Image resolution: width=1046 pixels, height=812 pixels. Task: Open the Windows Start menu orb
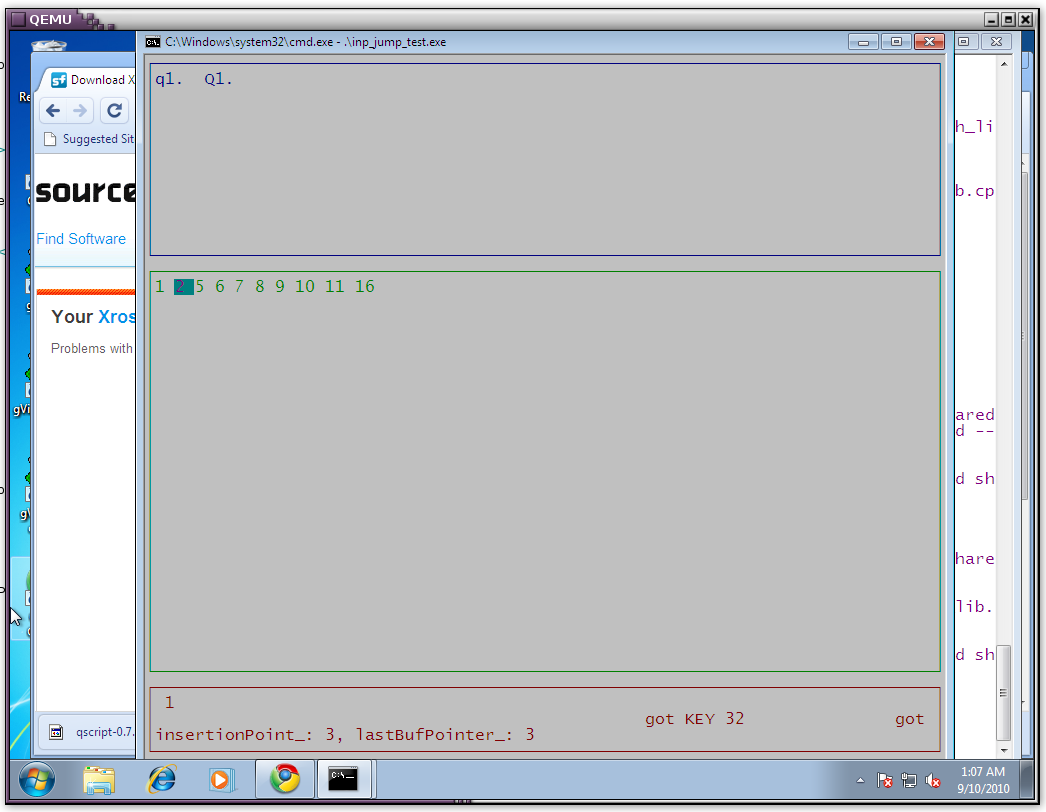pyautogui.click(x=36, y=778)
